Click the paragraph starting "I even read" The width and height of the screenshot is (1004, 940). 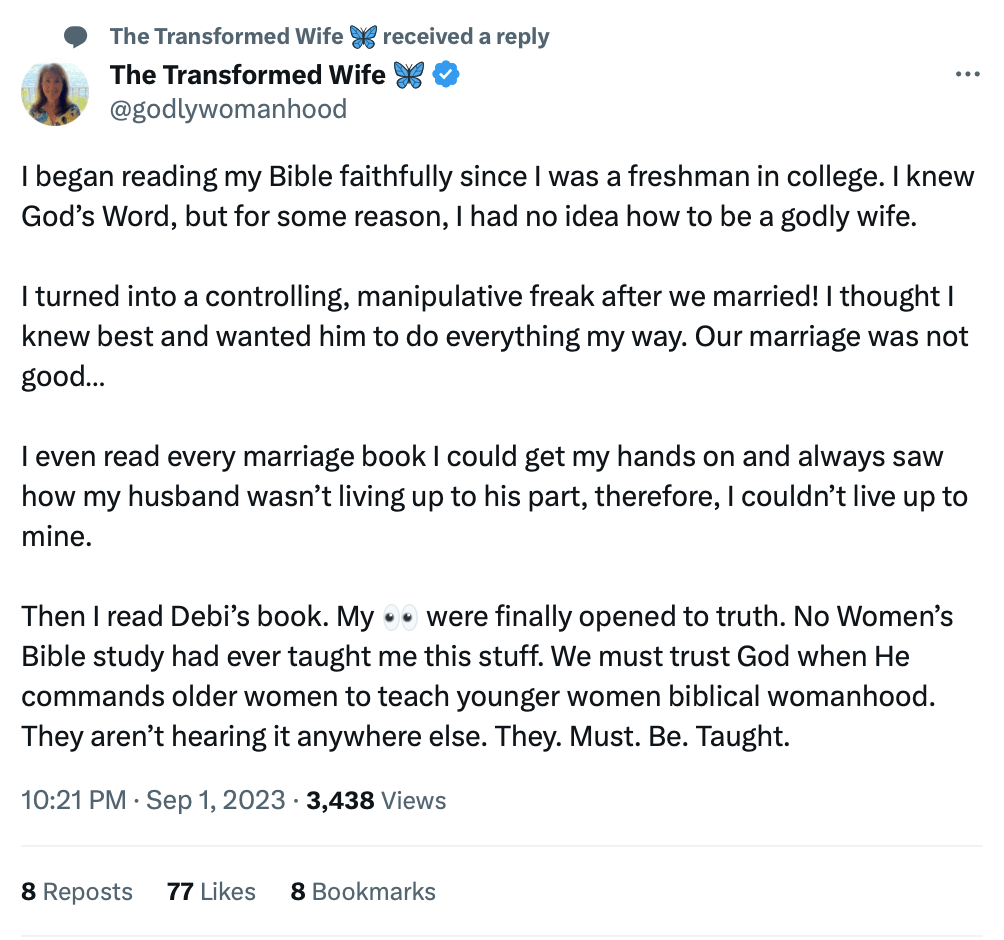click(x=497, y=495)
